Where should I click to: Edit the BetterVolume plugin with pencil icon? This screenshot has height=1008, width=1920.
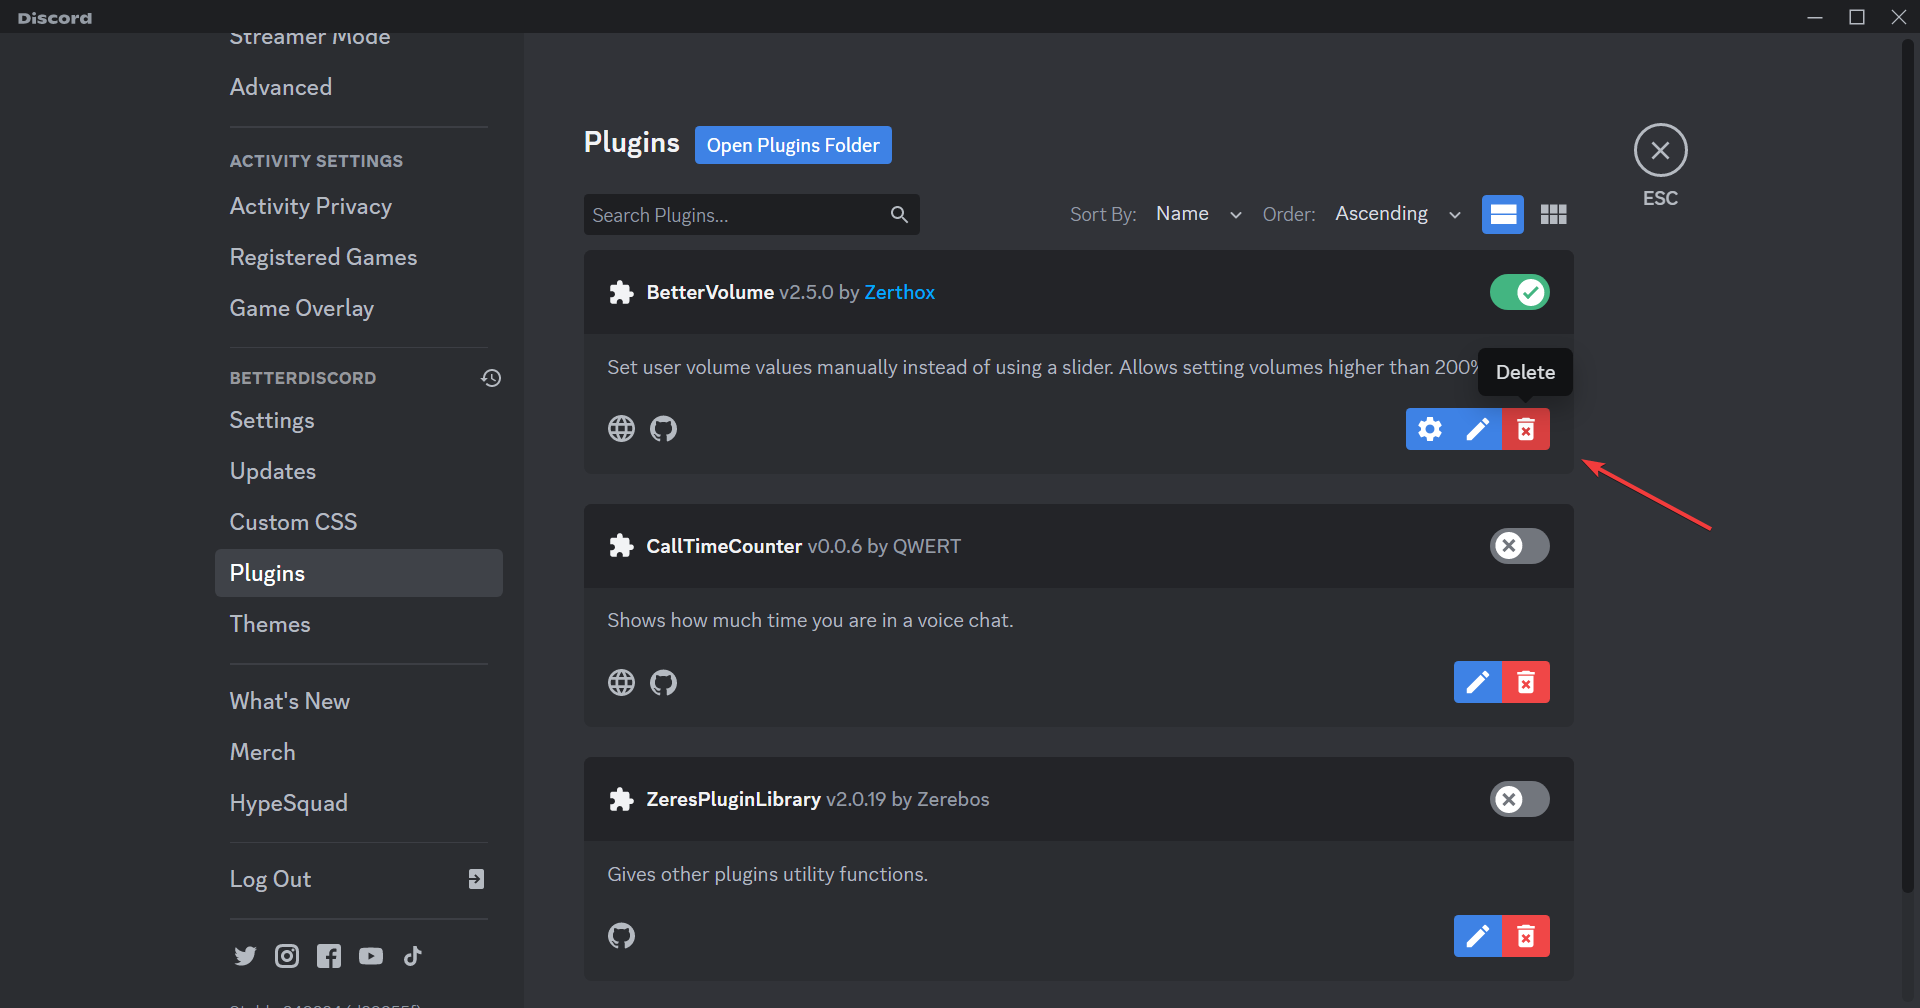(x=1478, y=429)
